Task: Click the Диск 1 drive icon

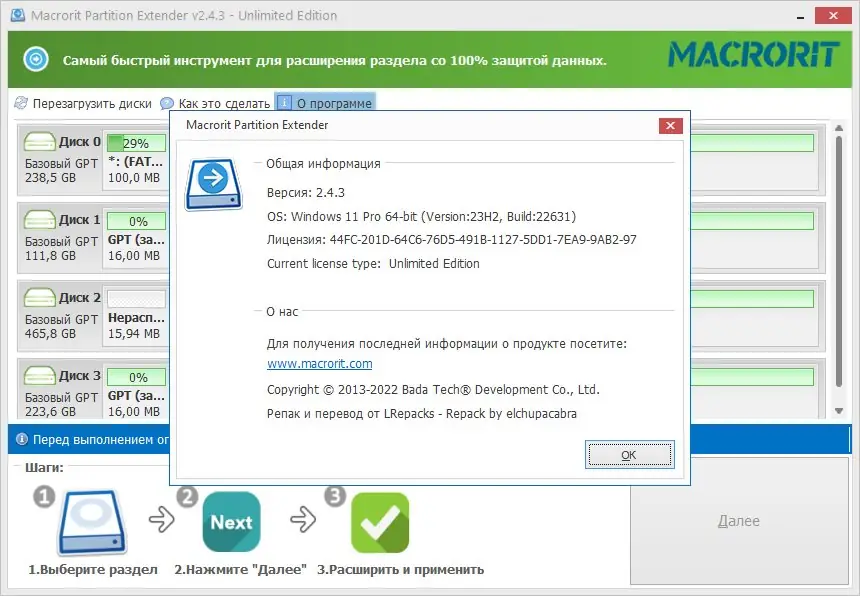Action: (39, 219)
